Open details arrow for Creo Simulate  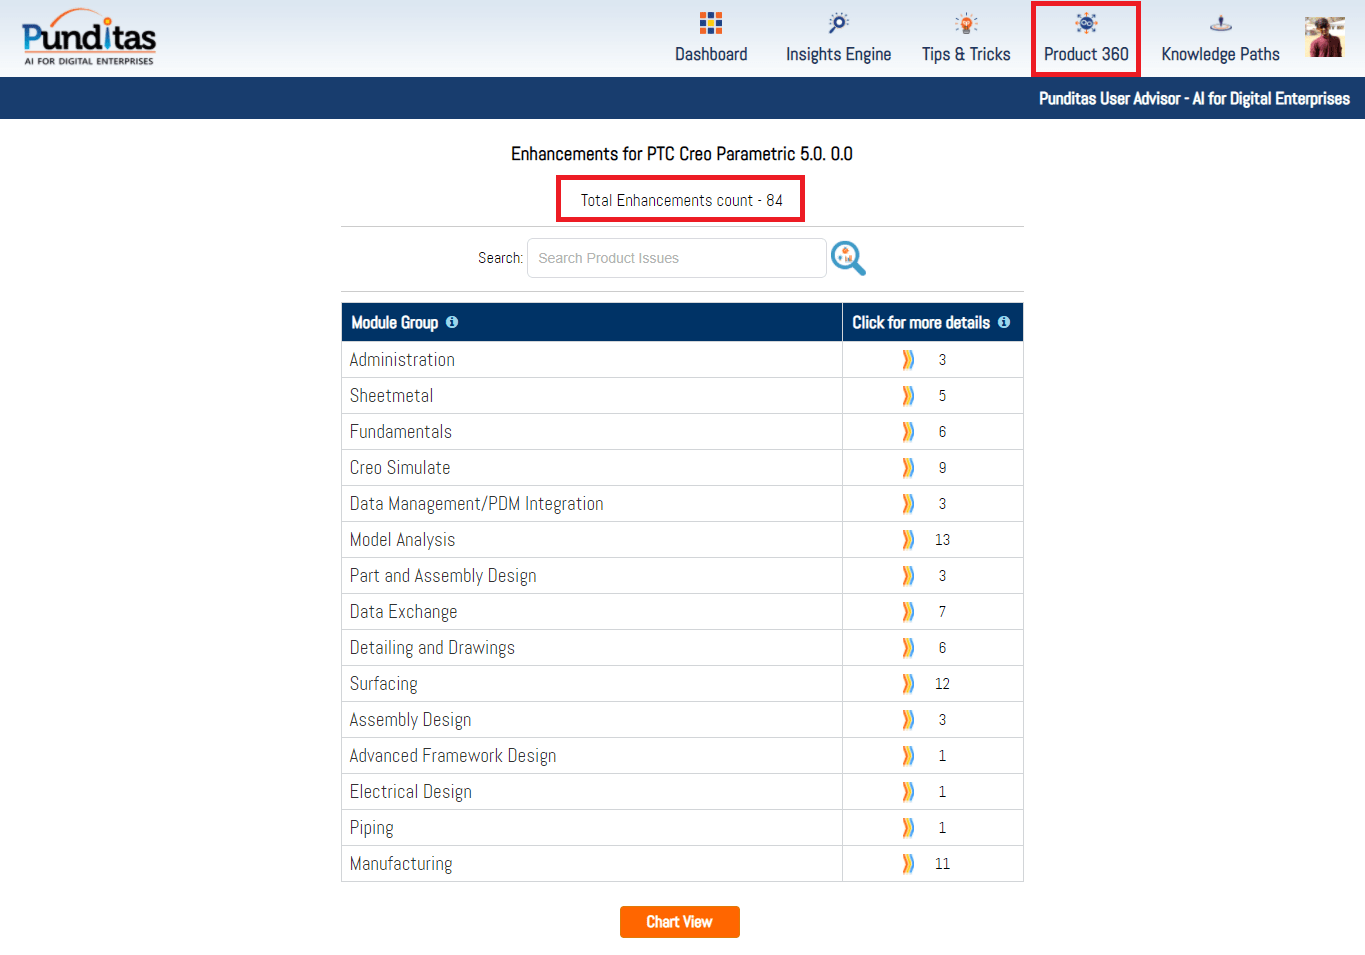(x=908, y=468)
